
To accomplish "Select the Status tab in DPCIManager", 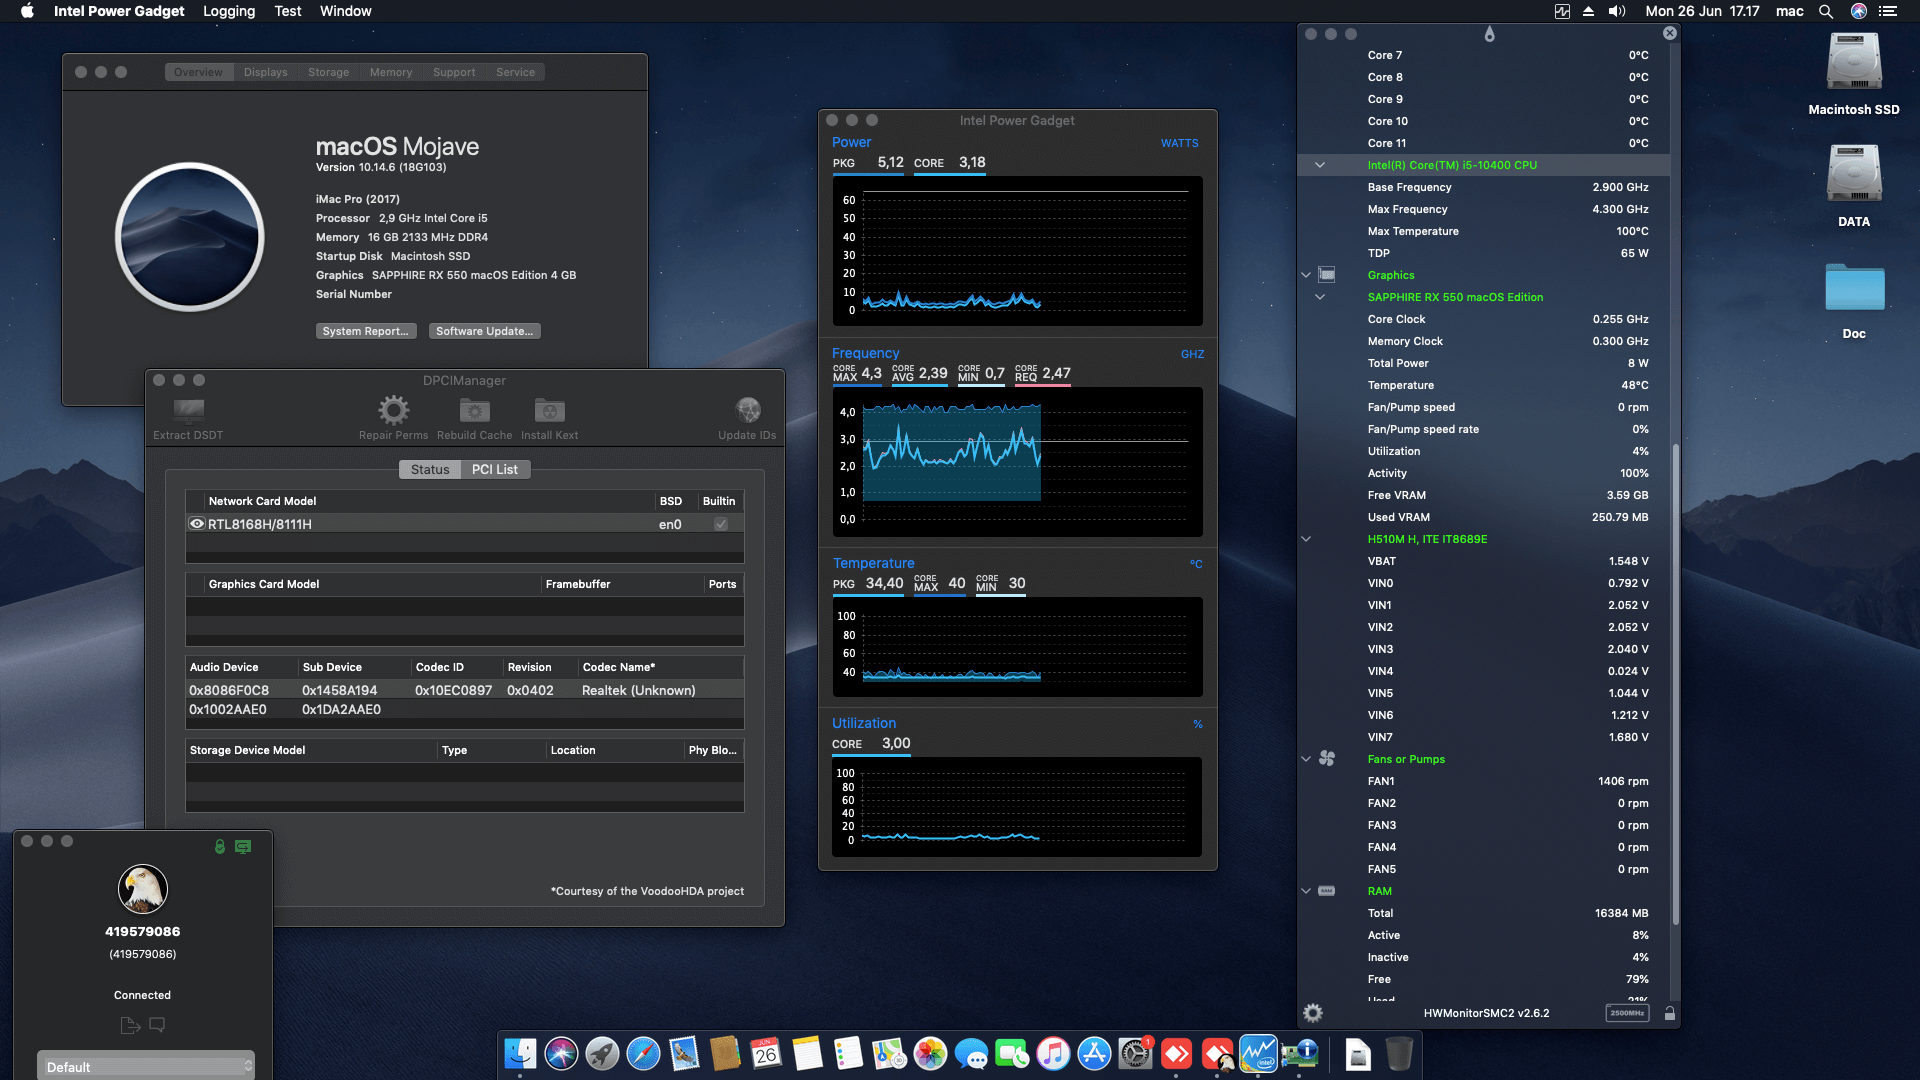I will 430,469.
